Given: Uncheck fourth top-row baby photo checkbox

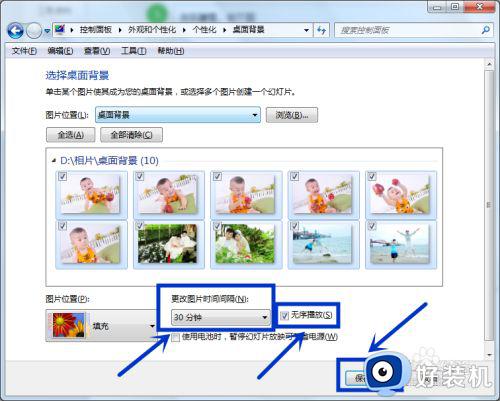Looking at the screenshot, I should click(294, 176).
